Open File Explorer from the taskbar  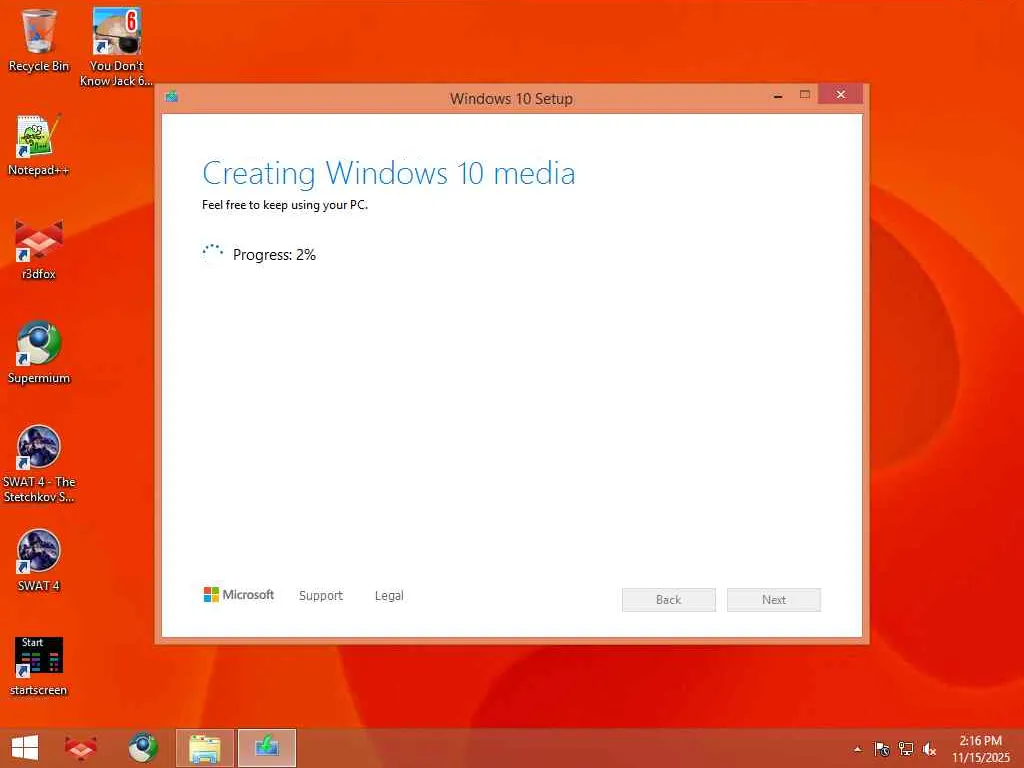pyautogui.click(x=204, y=748)
